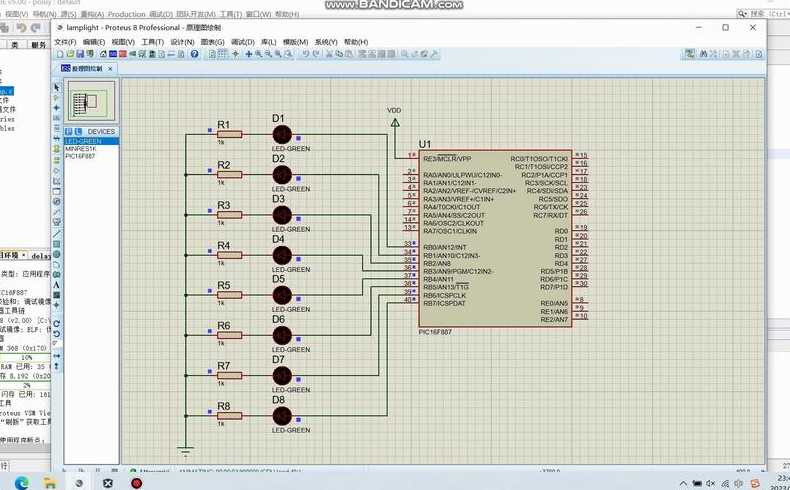
Task: Open the 窗口(W) menu in background window
Action: coord(260,14)
